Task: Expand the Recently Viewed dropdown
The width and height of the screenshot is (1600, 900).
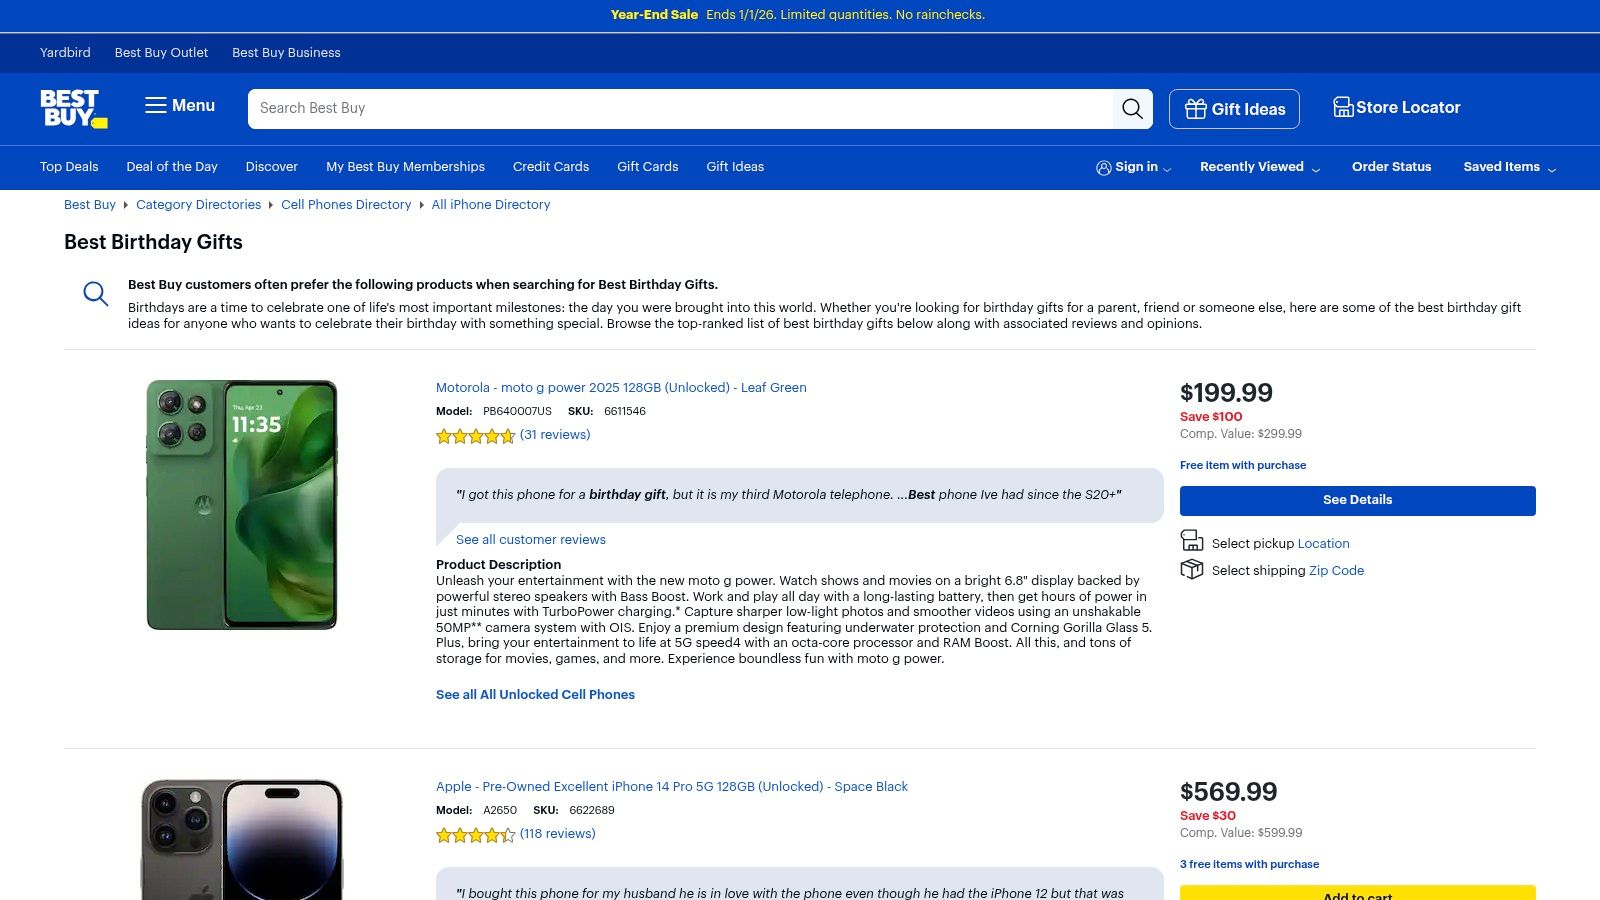Action: coord(1260,167)
